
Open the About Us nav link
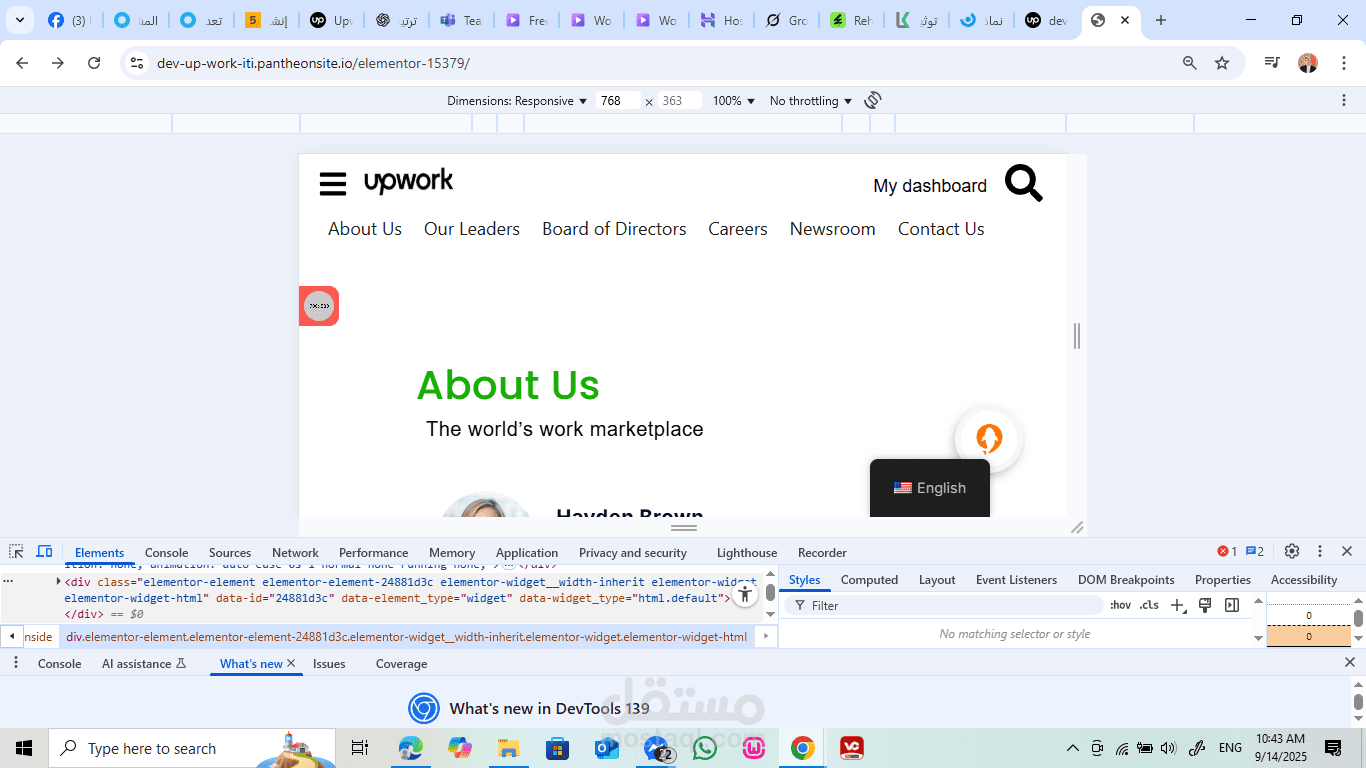tap(365, 229)
